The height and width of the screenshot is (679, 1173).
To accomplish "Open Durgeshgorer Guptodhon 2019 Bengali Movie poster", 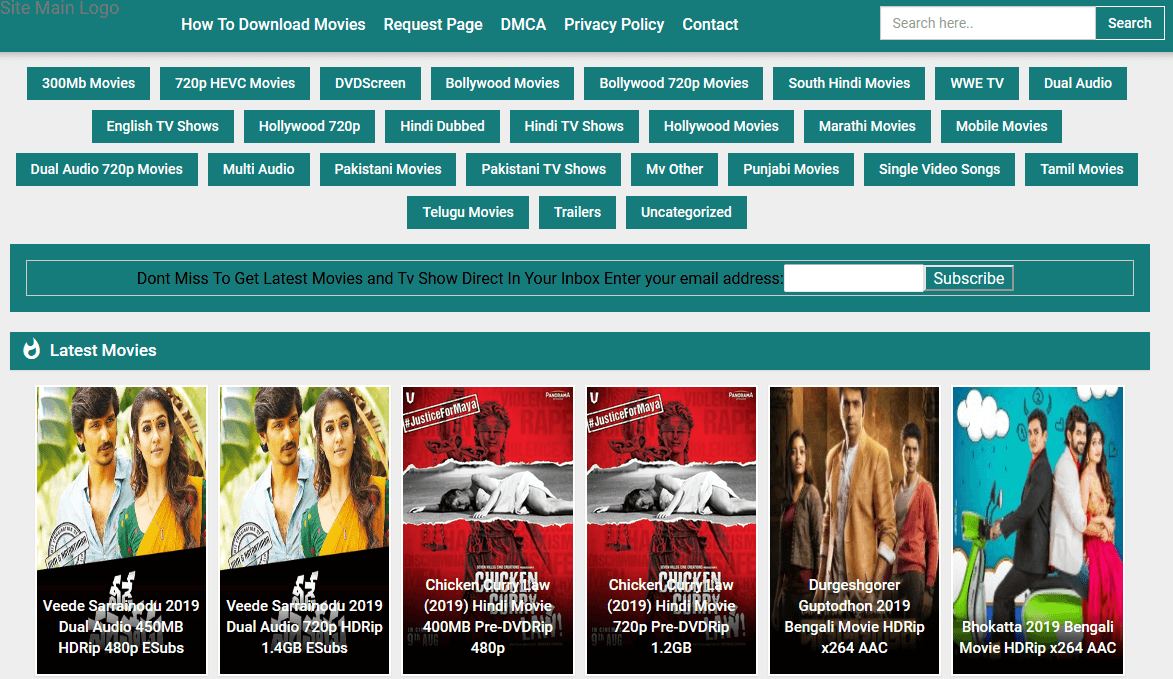I will click(854, 530).
